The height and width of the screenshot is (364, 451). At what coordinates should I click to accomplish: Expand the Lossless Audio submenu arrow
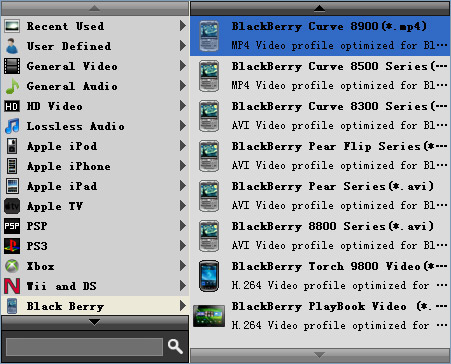[182, 126]
